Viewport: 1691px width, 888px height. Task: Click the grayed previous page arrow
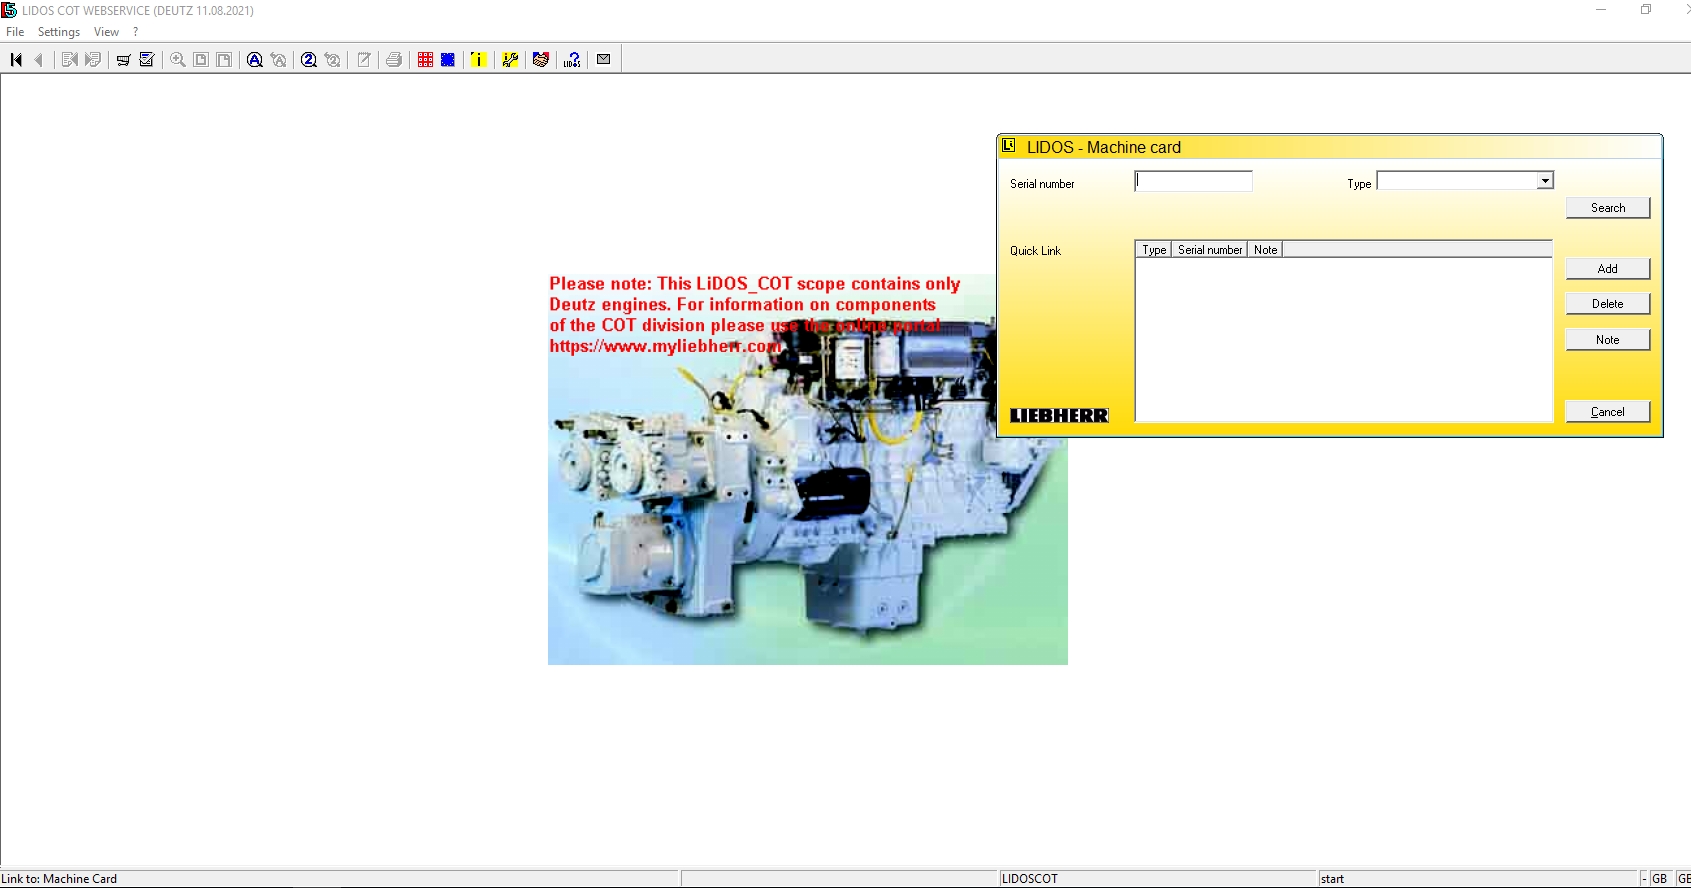tap(39, 60)
